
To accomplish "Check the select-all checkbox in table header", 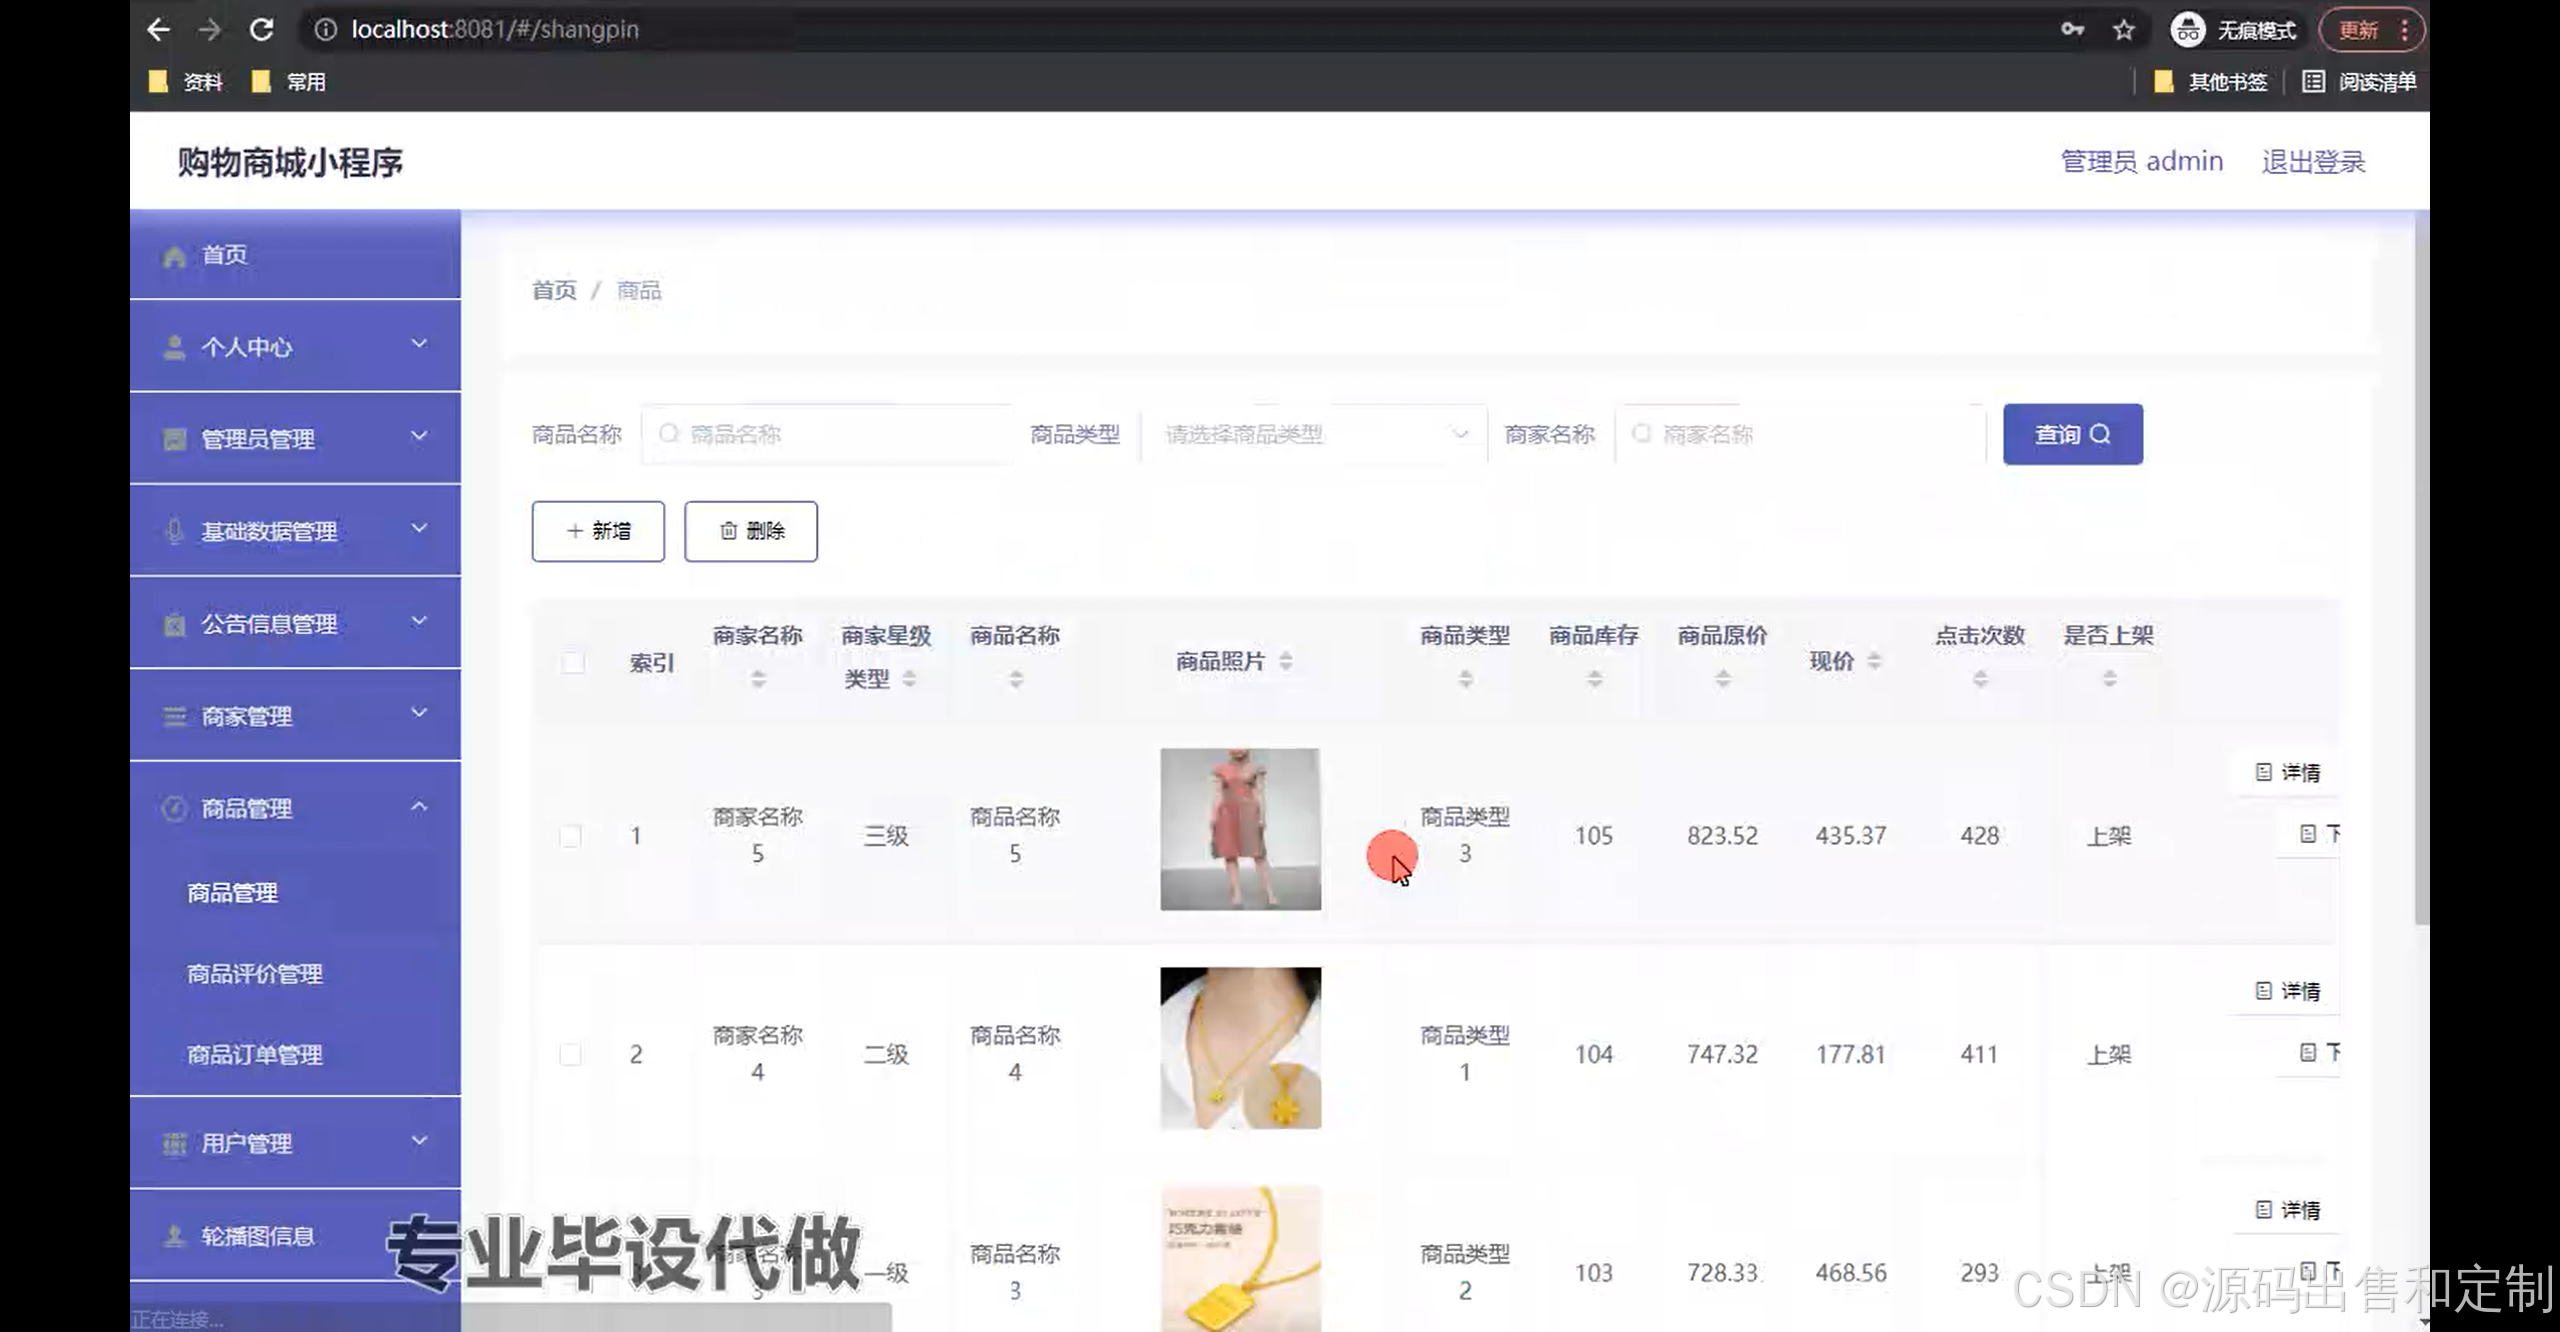I will [573, 662].
